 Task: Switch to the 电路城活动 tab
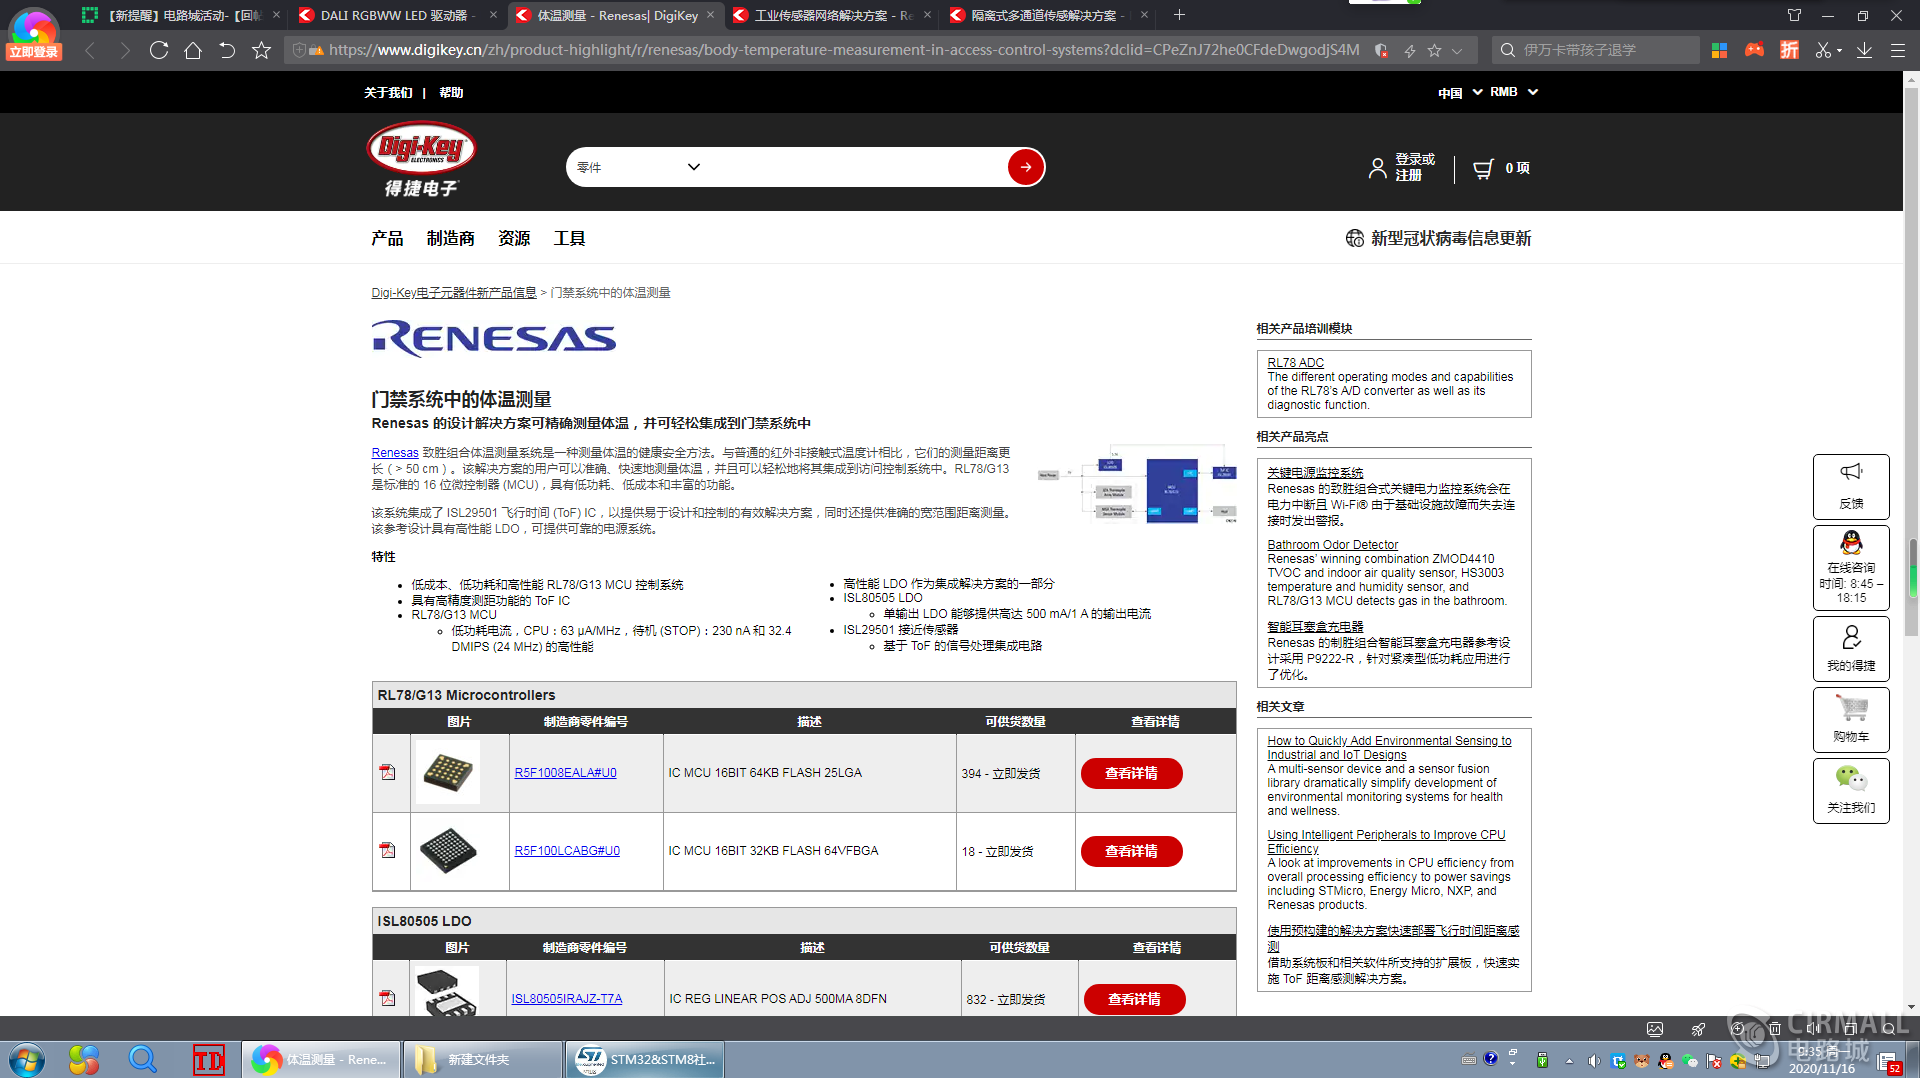tap(178, 15)
